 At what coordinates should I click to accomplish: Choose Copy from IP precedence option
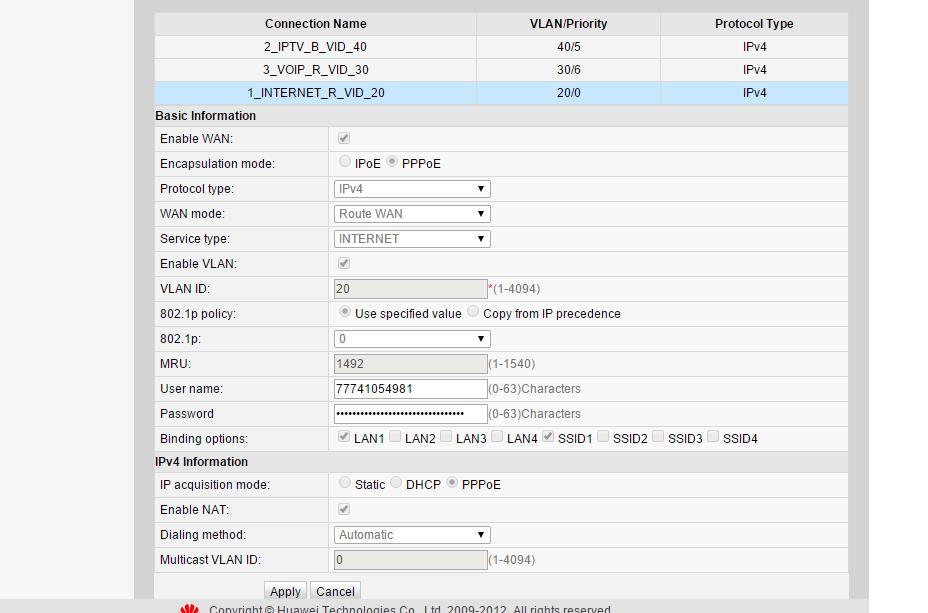(473, 312)
